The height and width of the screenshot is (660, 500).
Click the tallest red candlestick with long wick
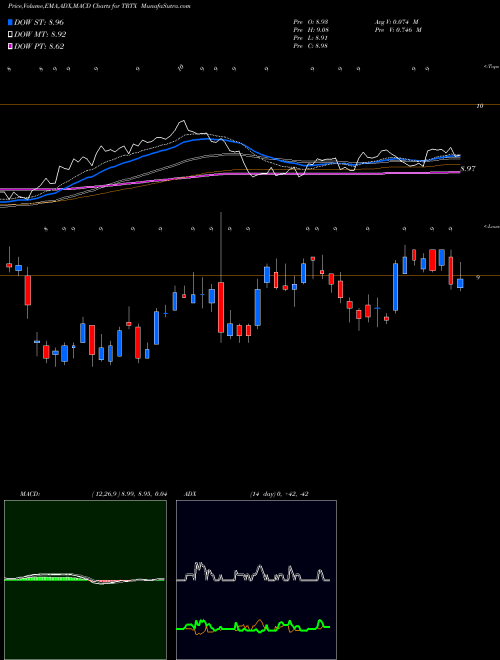tap(221, 307)
